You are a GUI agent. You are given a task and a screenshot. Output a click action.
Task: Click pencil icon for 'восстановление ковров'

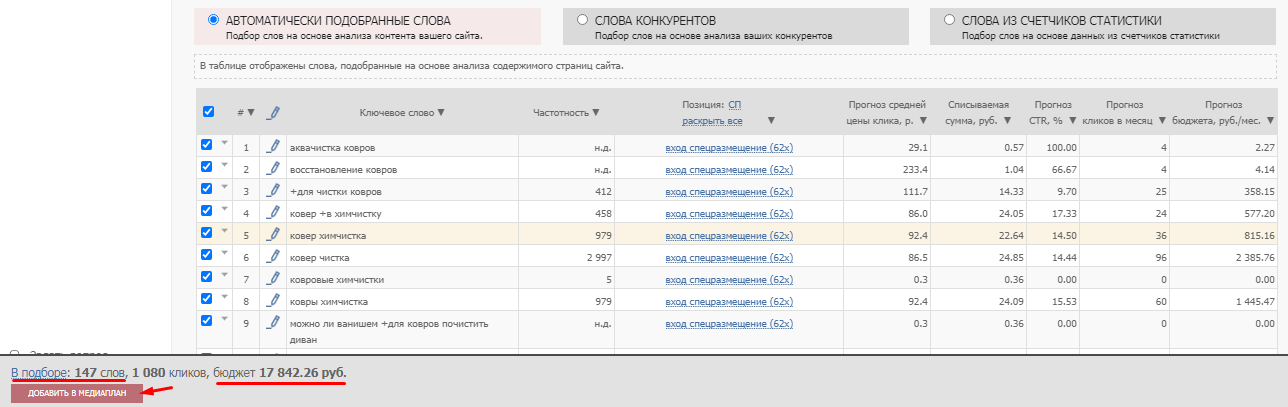click(x=273, y=169)
